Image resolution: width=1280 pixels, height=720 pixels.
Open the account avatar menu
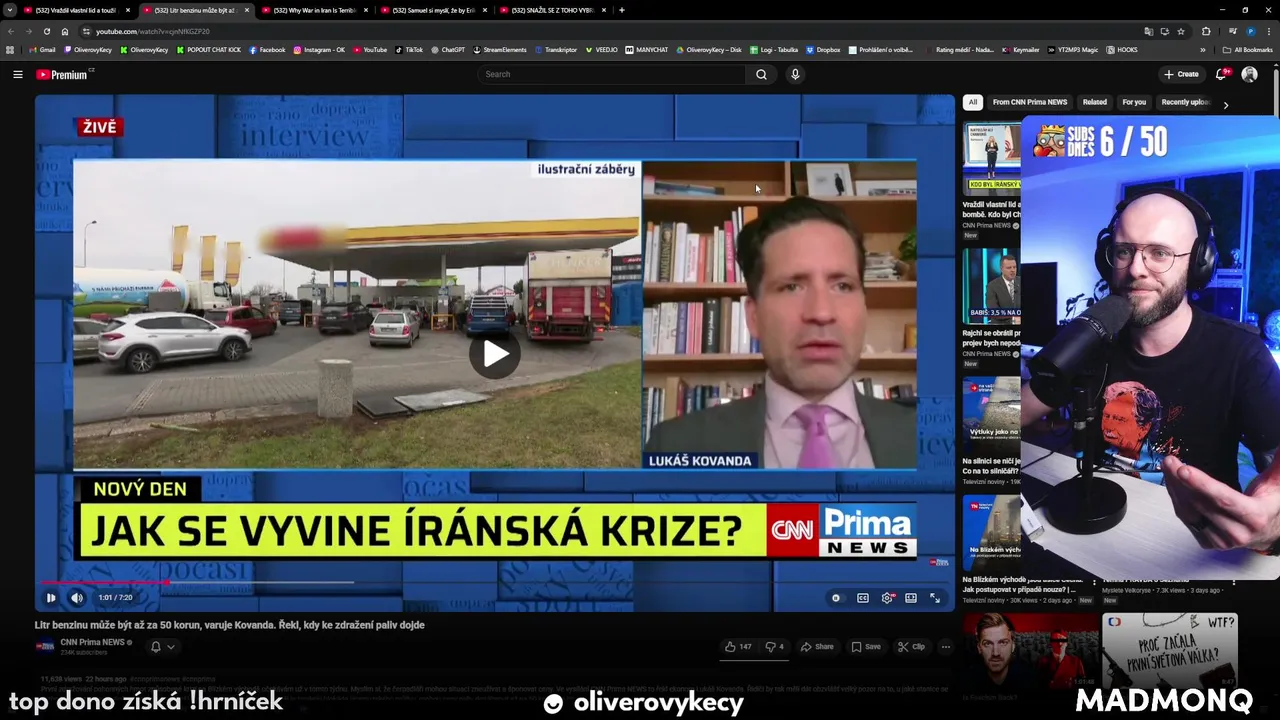(1249, 74)
